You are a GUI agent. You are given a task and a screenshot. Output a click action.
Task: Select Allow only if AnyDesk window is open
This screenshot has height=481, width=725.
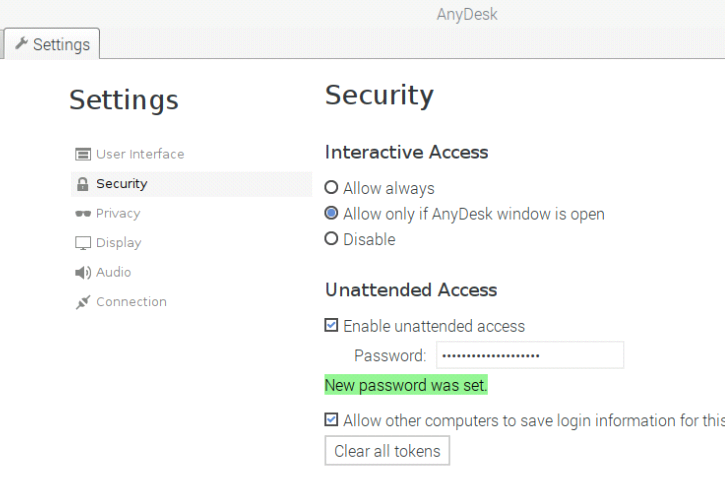(x=331, y=213)
